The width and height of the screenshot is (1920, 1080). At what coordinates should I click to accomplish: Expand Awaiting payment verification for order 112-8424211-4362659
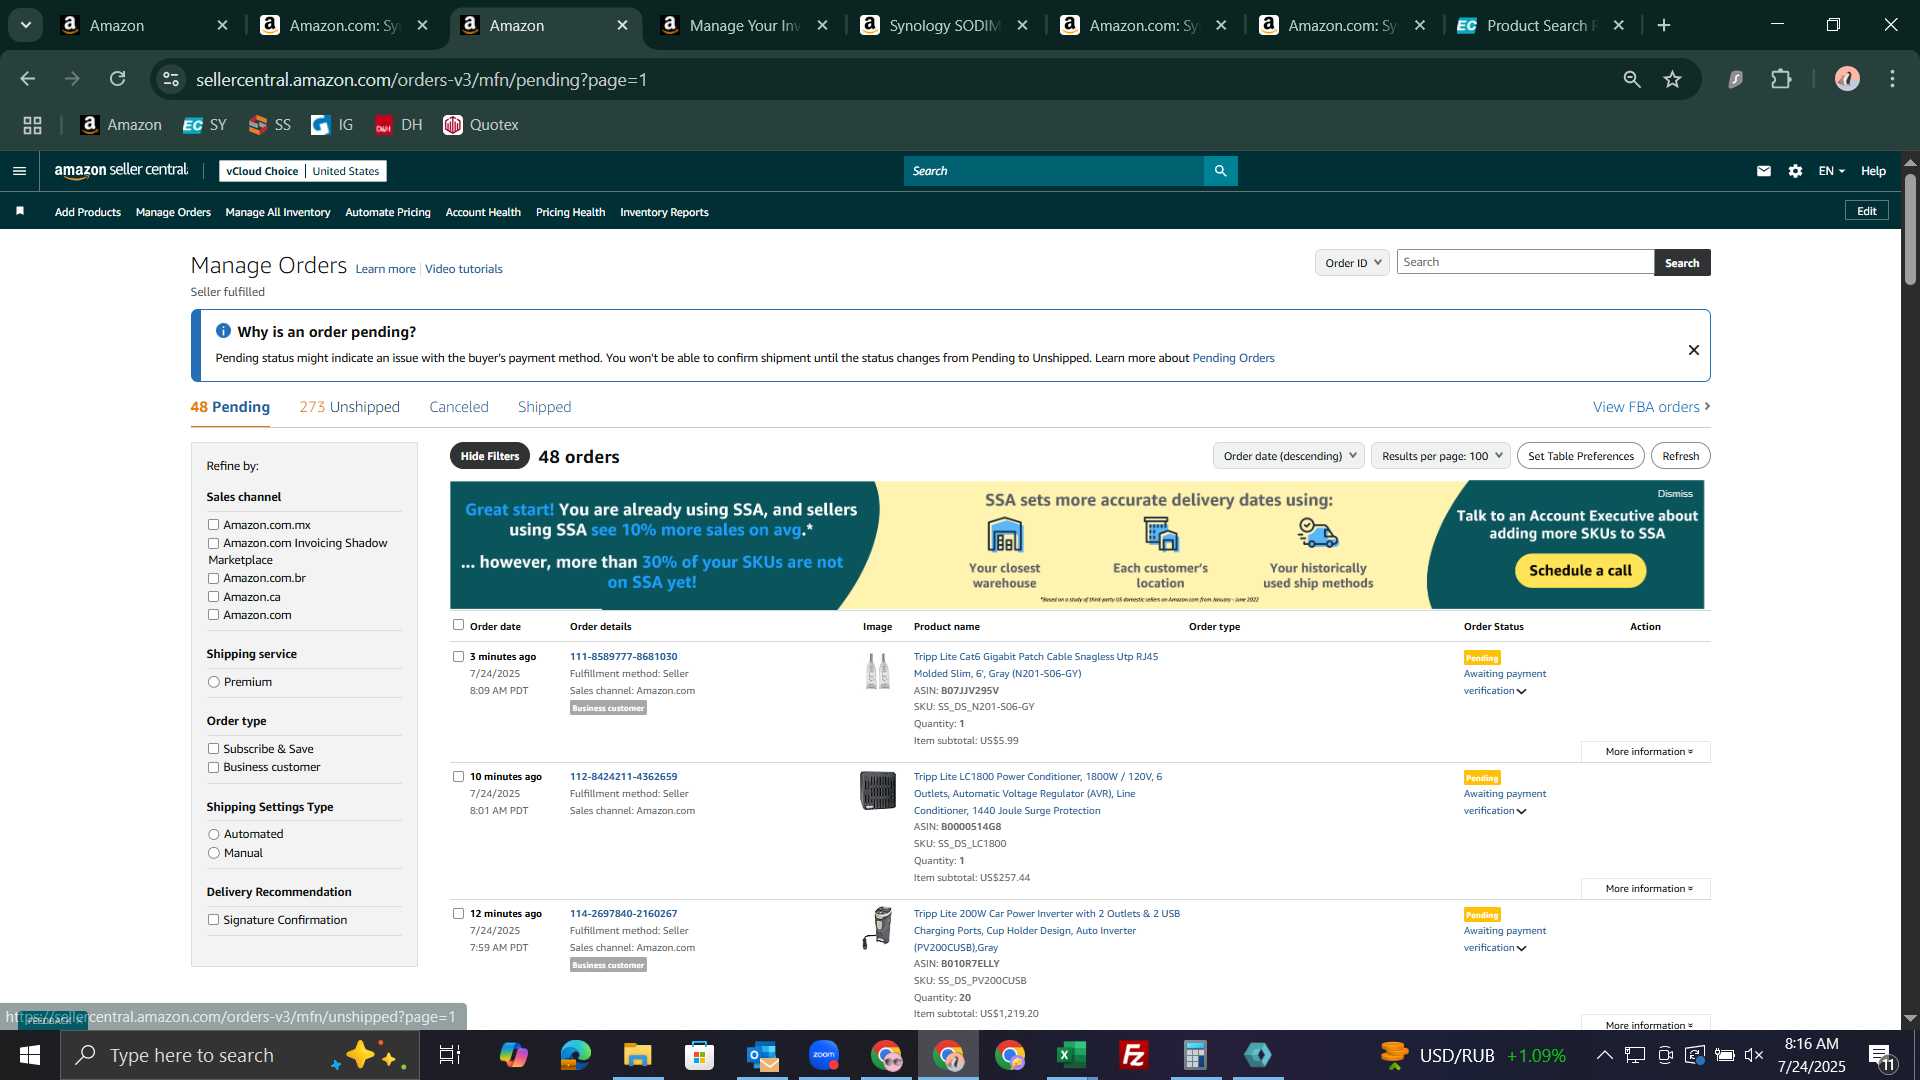[1521, 811]
